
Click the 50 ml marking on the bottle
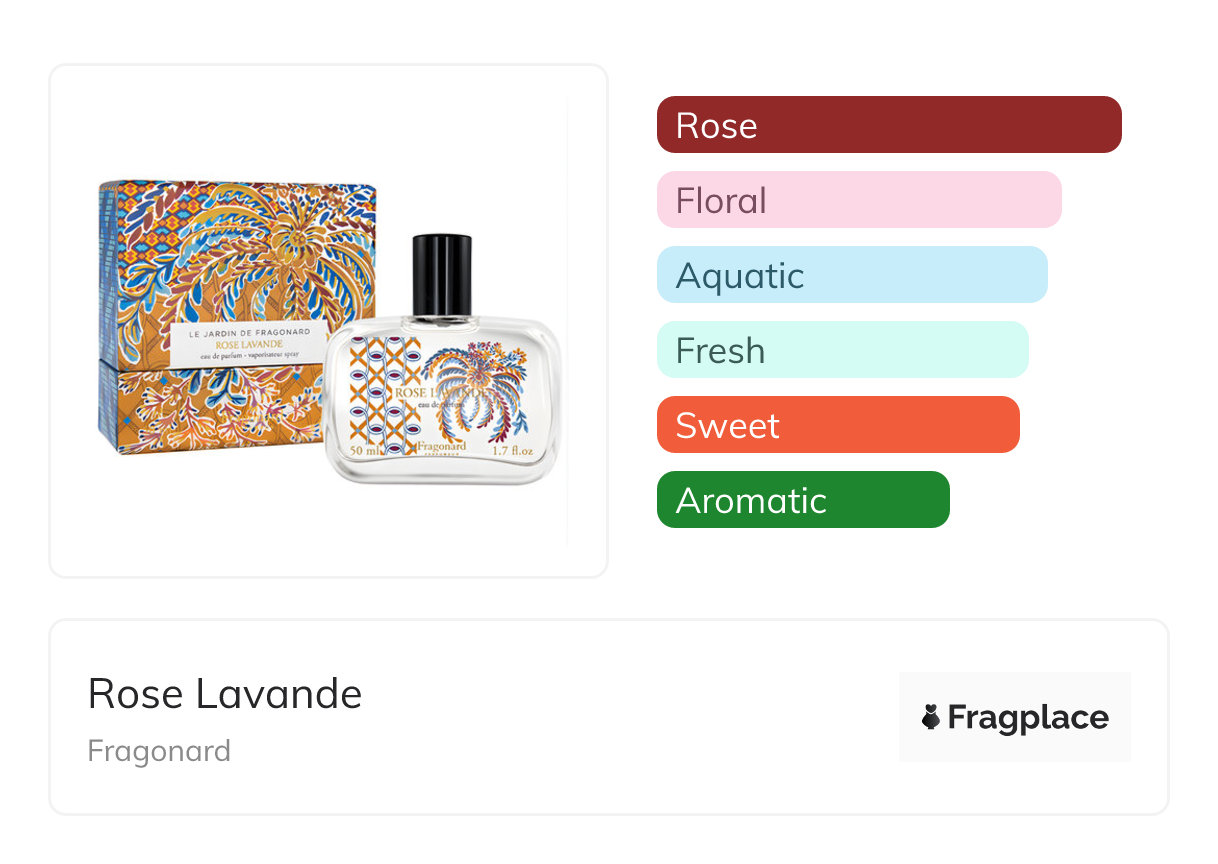click(365, 451)
